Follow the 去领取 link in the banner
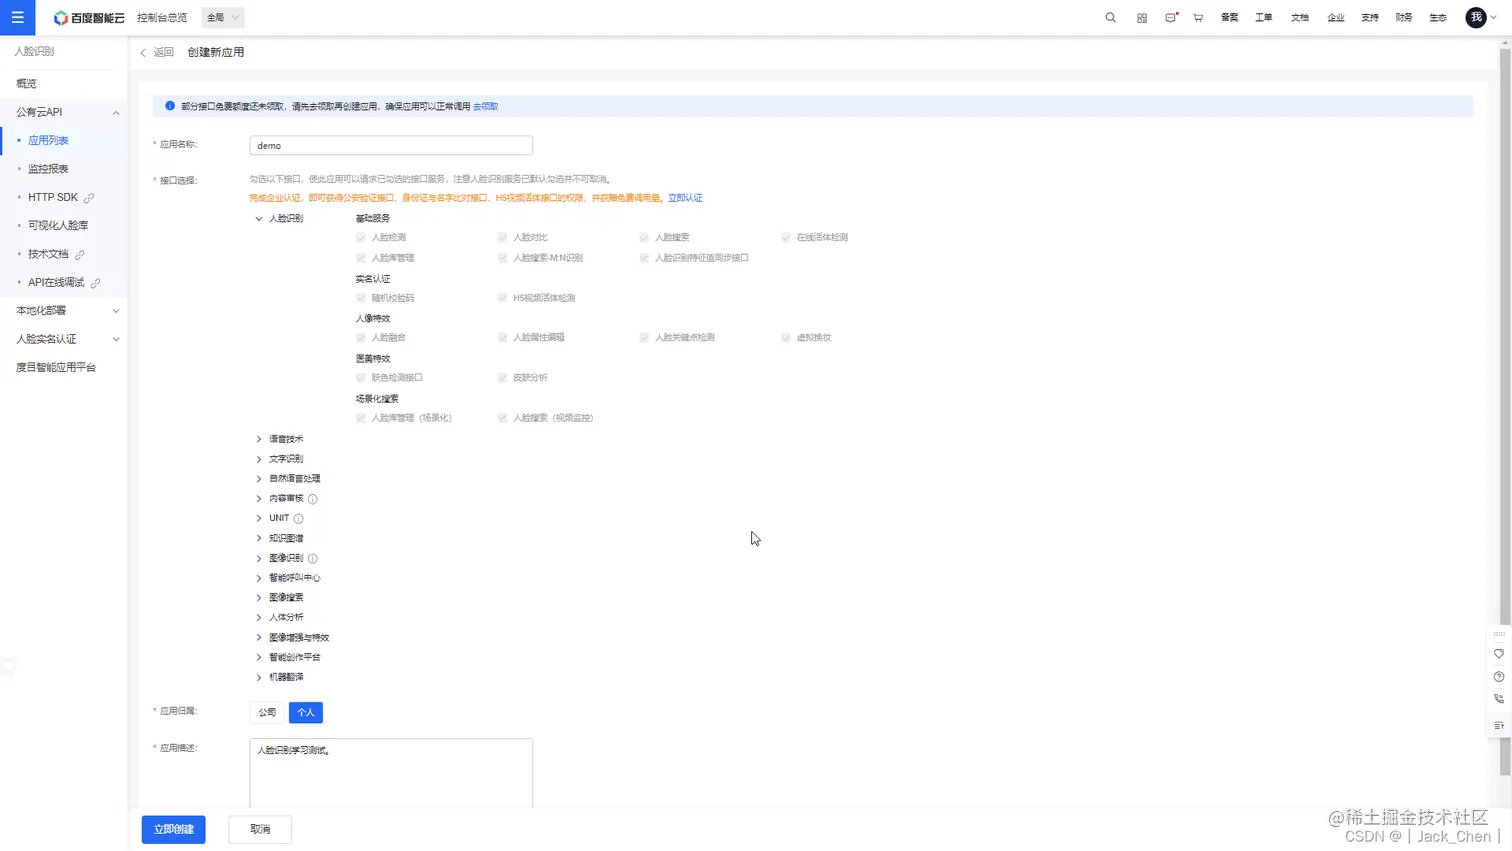Image resolution: width=1512 pixels, height=851 pixels. (486, 107)
